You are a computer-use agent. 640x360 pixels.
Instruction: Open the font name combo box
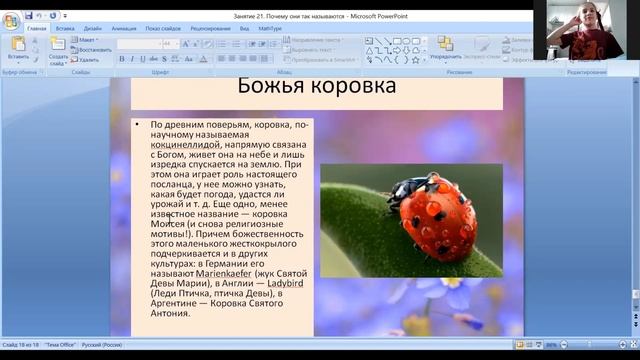point(140,44)
